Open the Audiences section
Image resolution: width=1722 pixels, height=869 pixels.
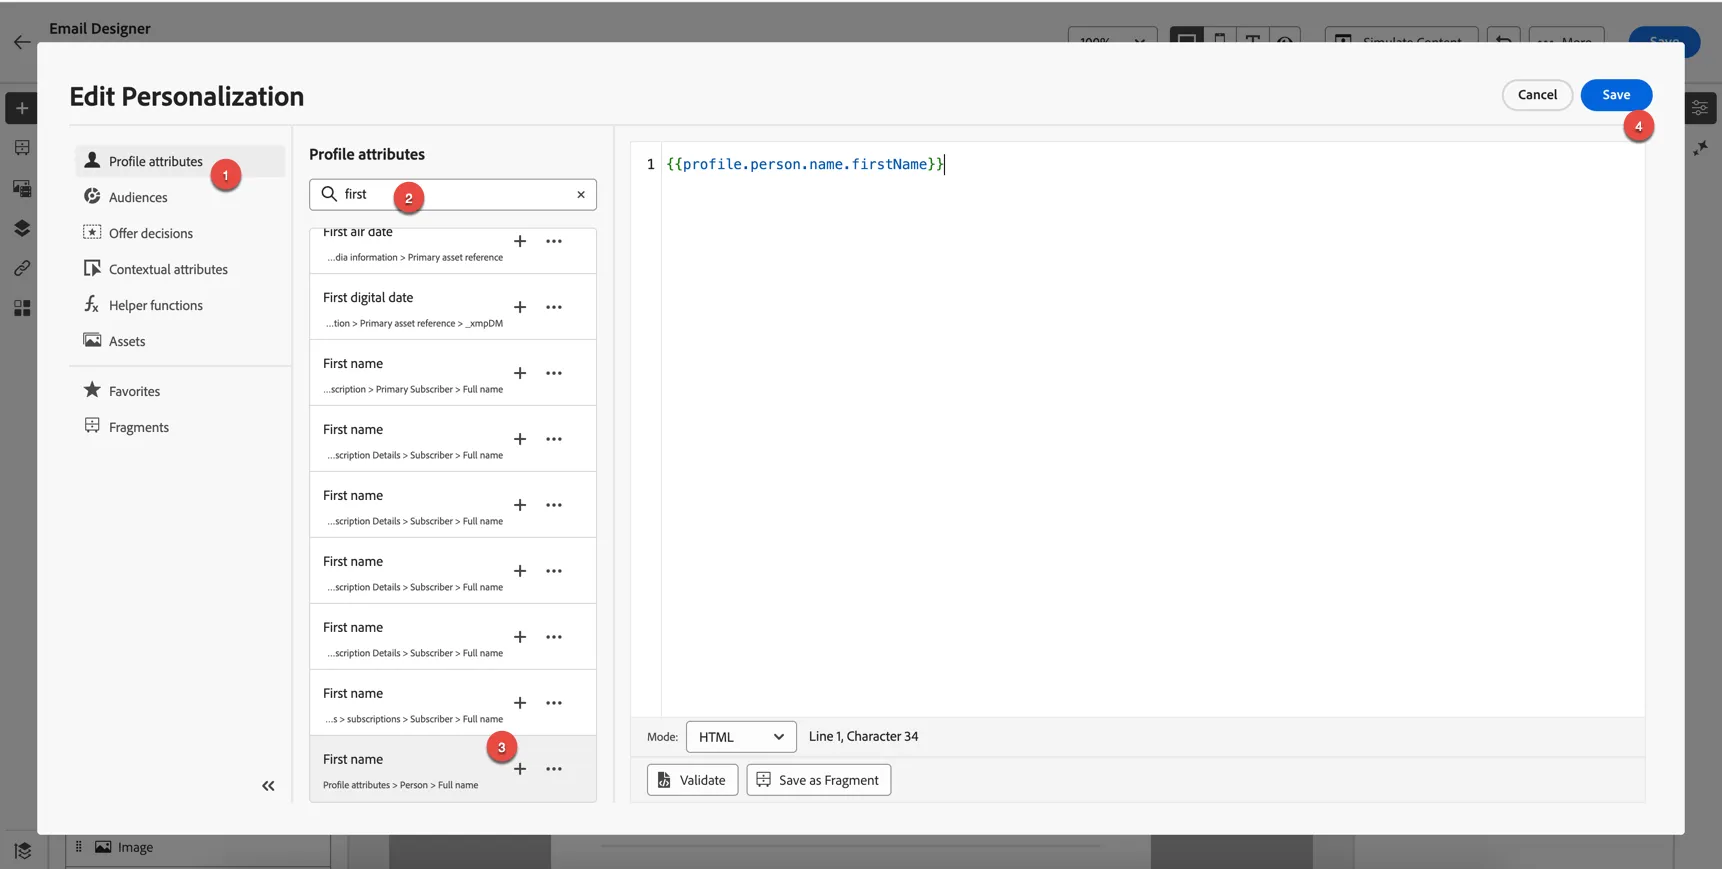[180, 197]
